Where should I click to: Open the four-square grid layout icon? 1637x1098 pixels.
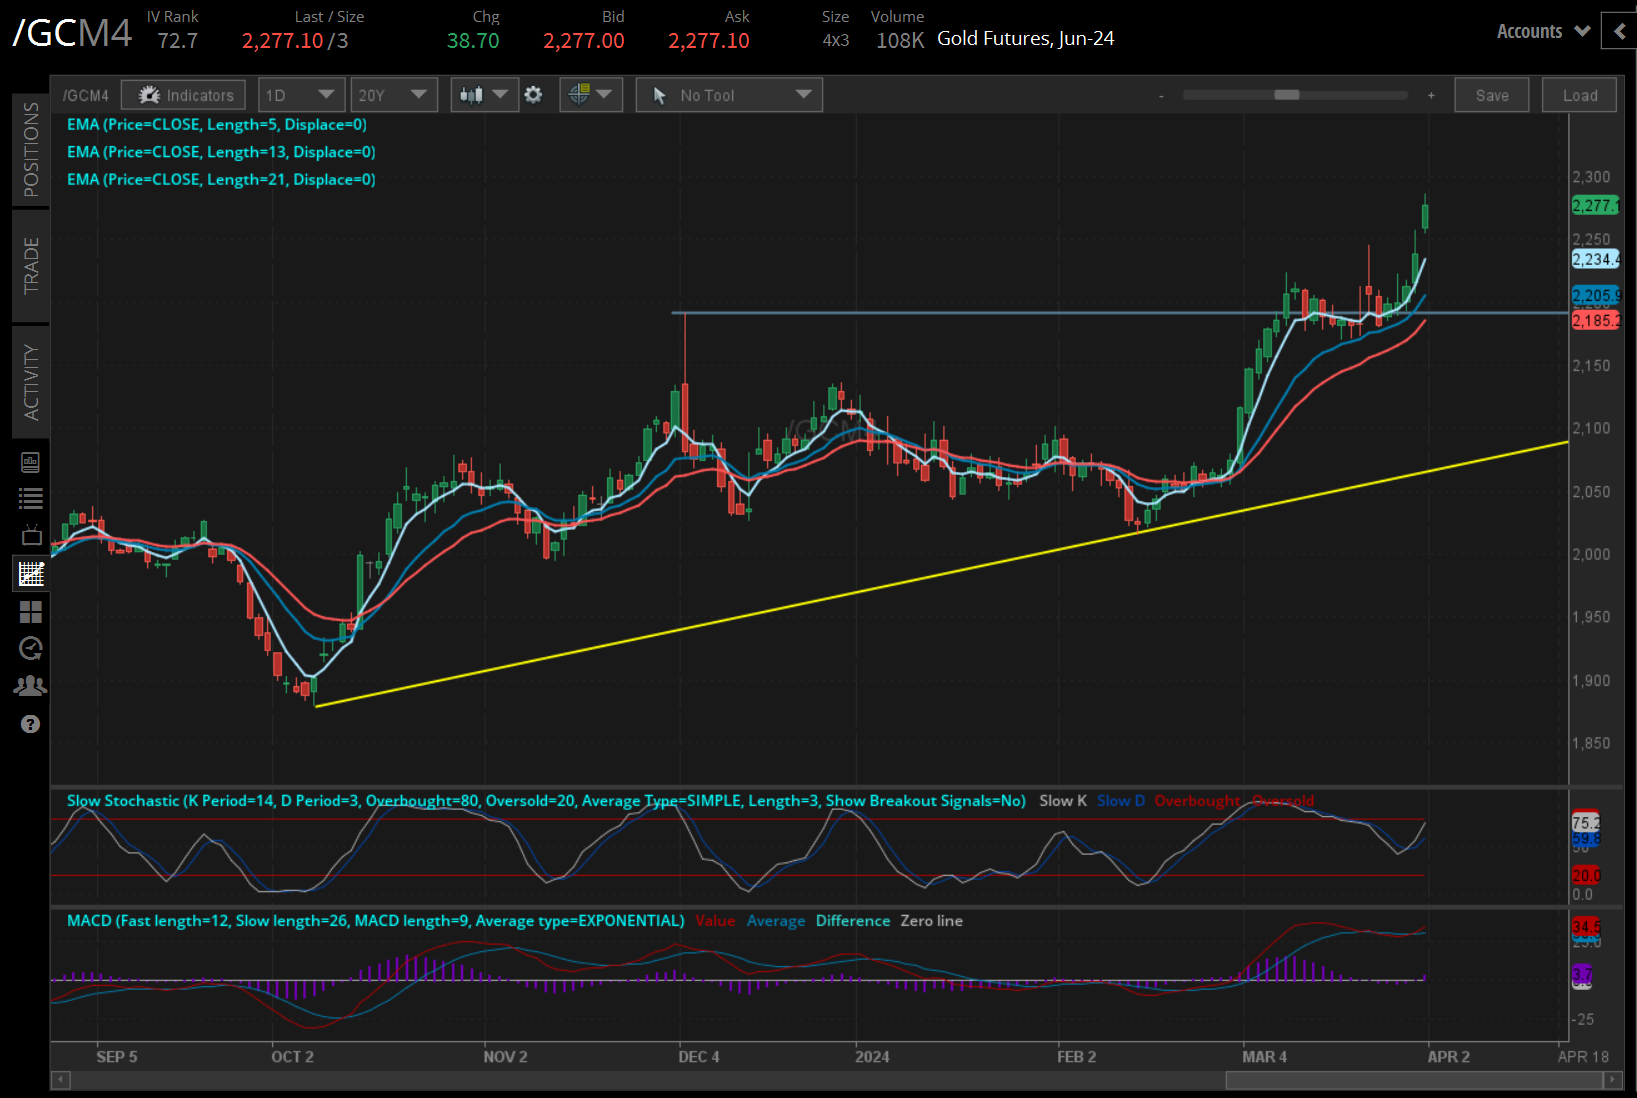tap(31, 612)
